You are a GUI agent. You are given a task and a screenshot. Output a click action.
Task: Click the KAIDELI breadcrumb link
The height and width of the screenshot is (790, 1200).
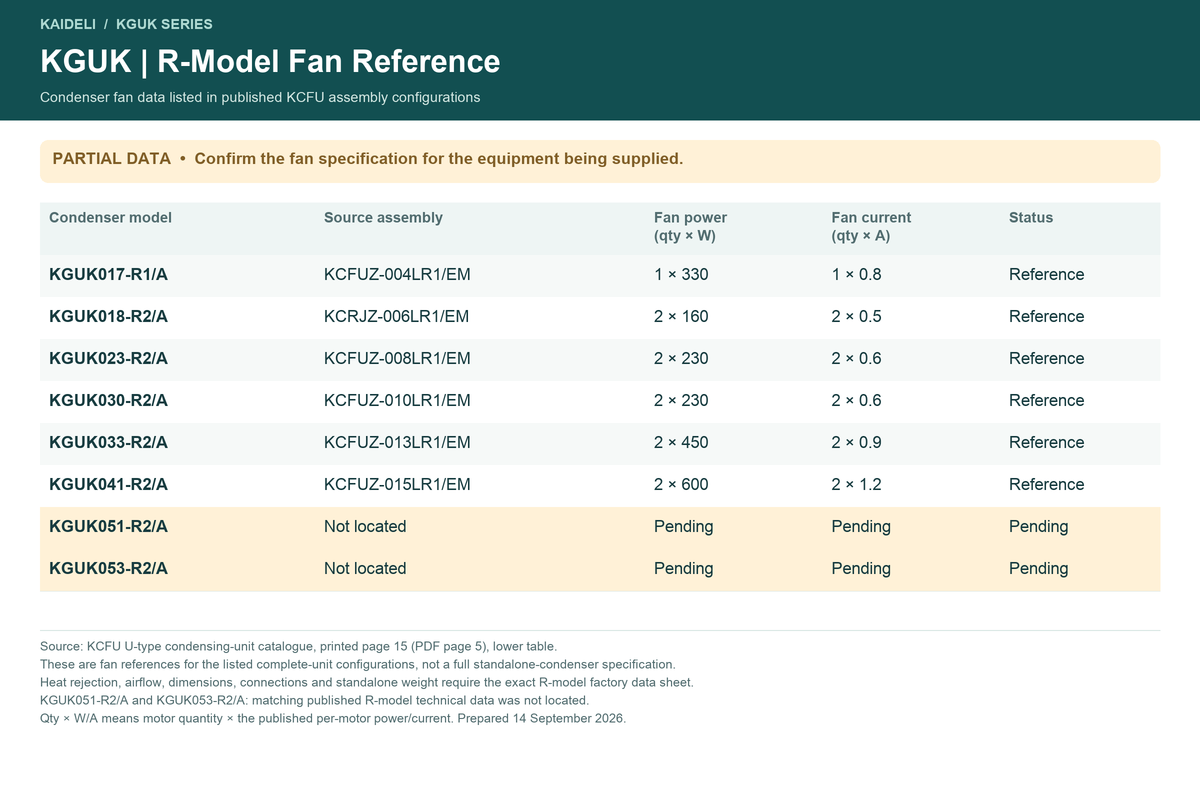pos(68,24)
